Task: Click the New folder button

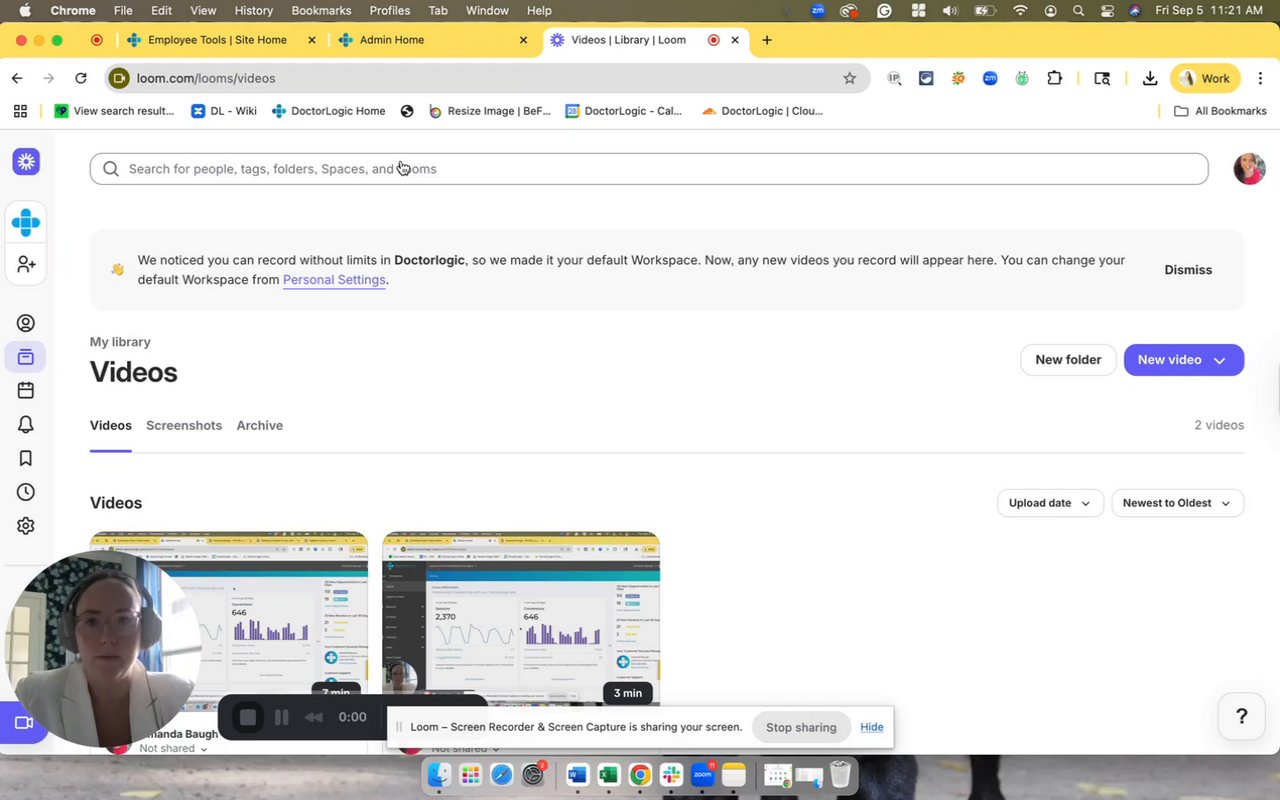Action: 1068,360
